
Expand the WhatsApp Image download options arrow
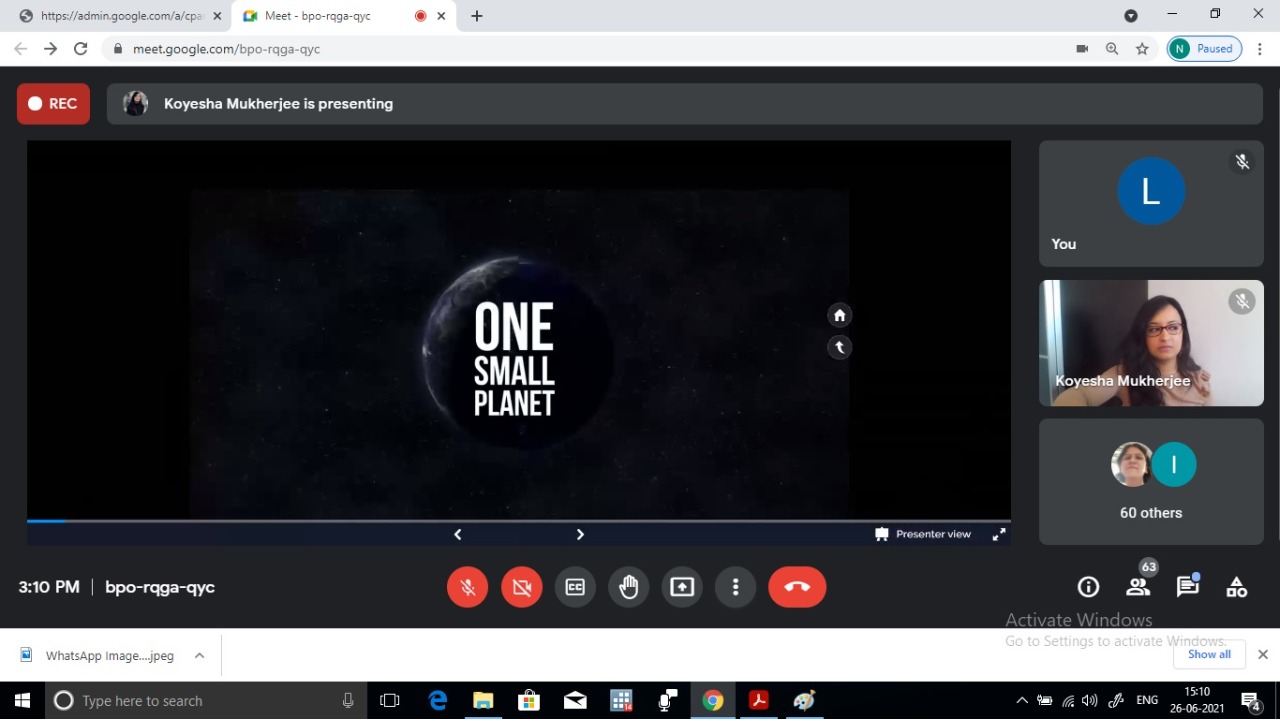(199, 656)
